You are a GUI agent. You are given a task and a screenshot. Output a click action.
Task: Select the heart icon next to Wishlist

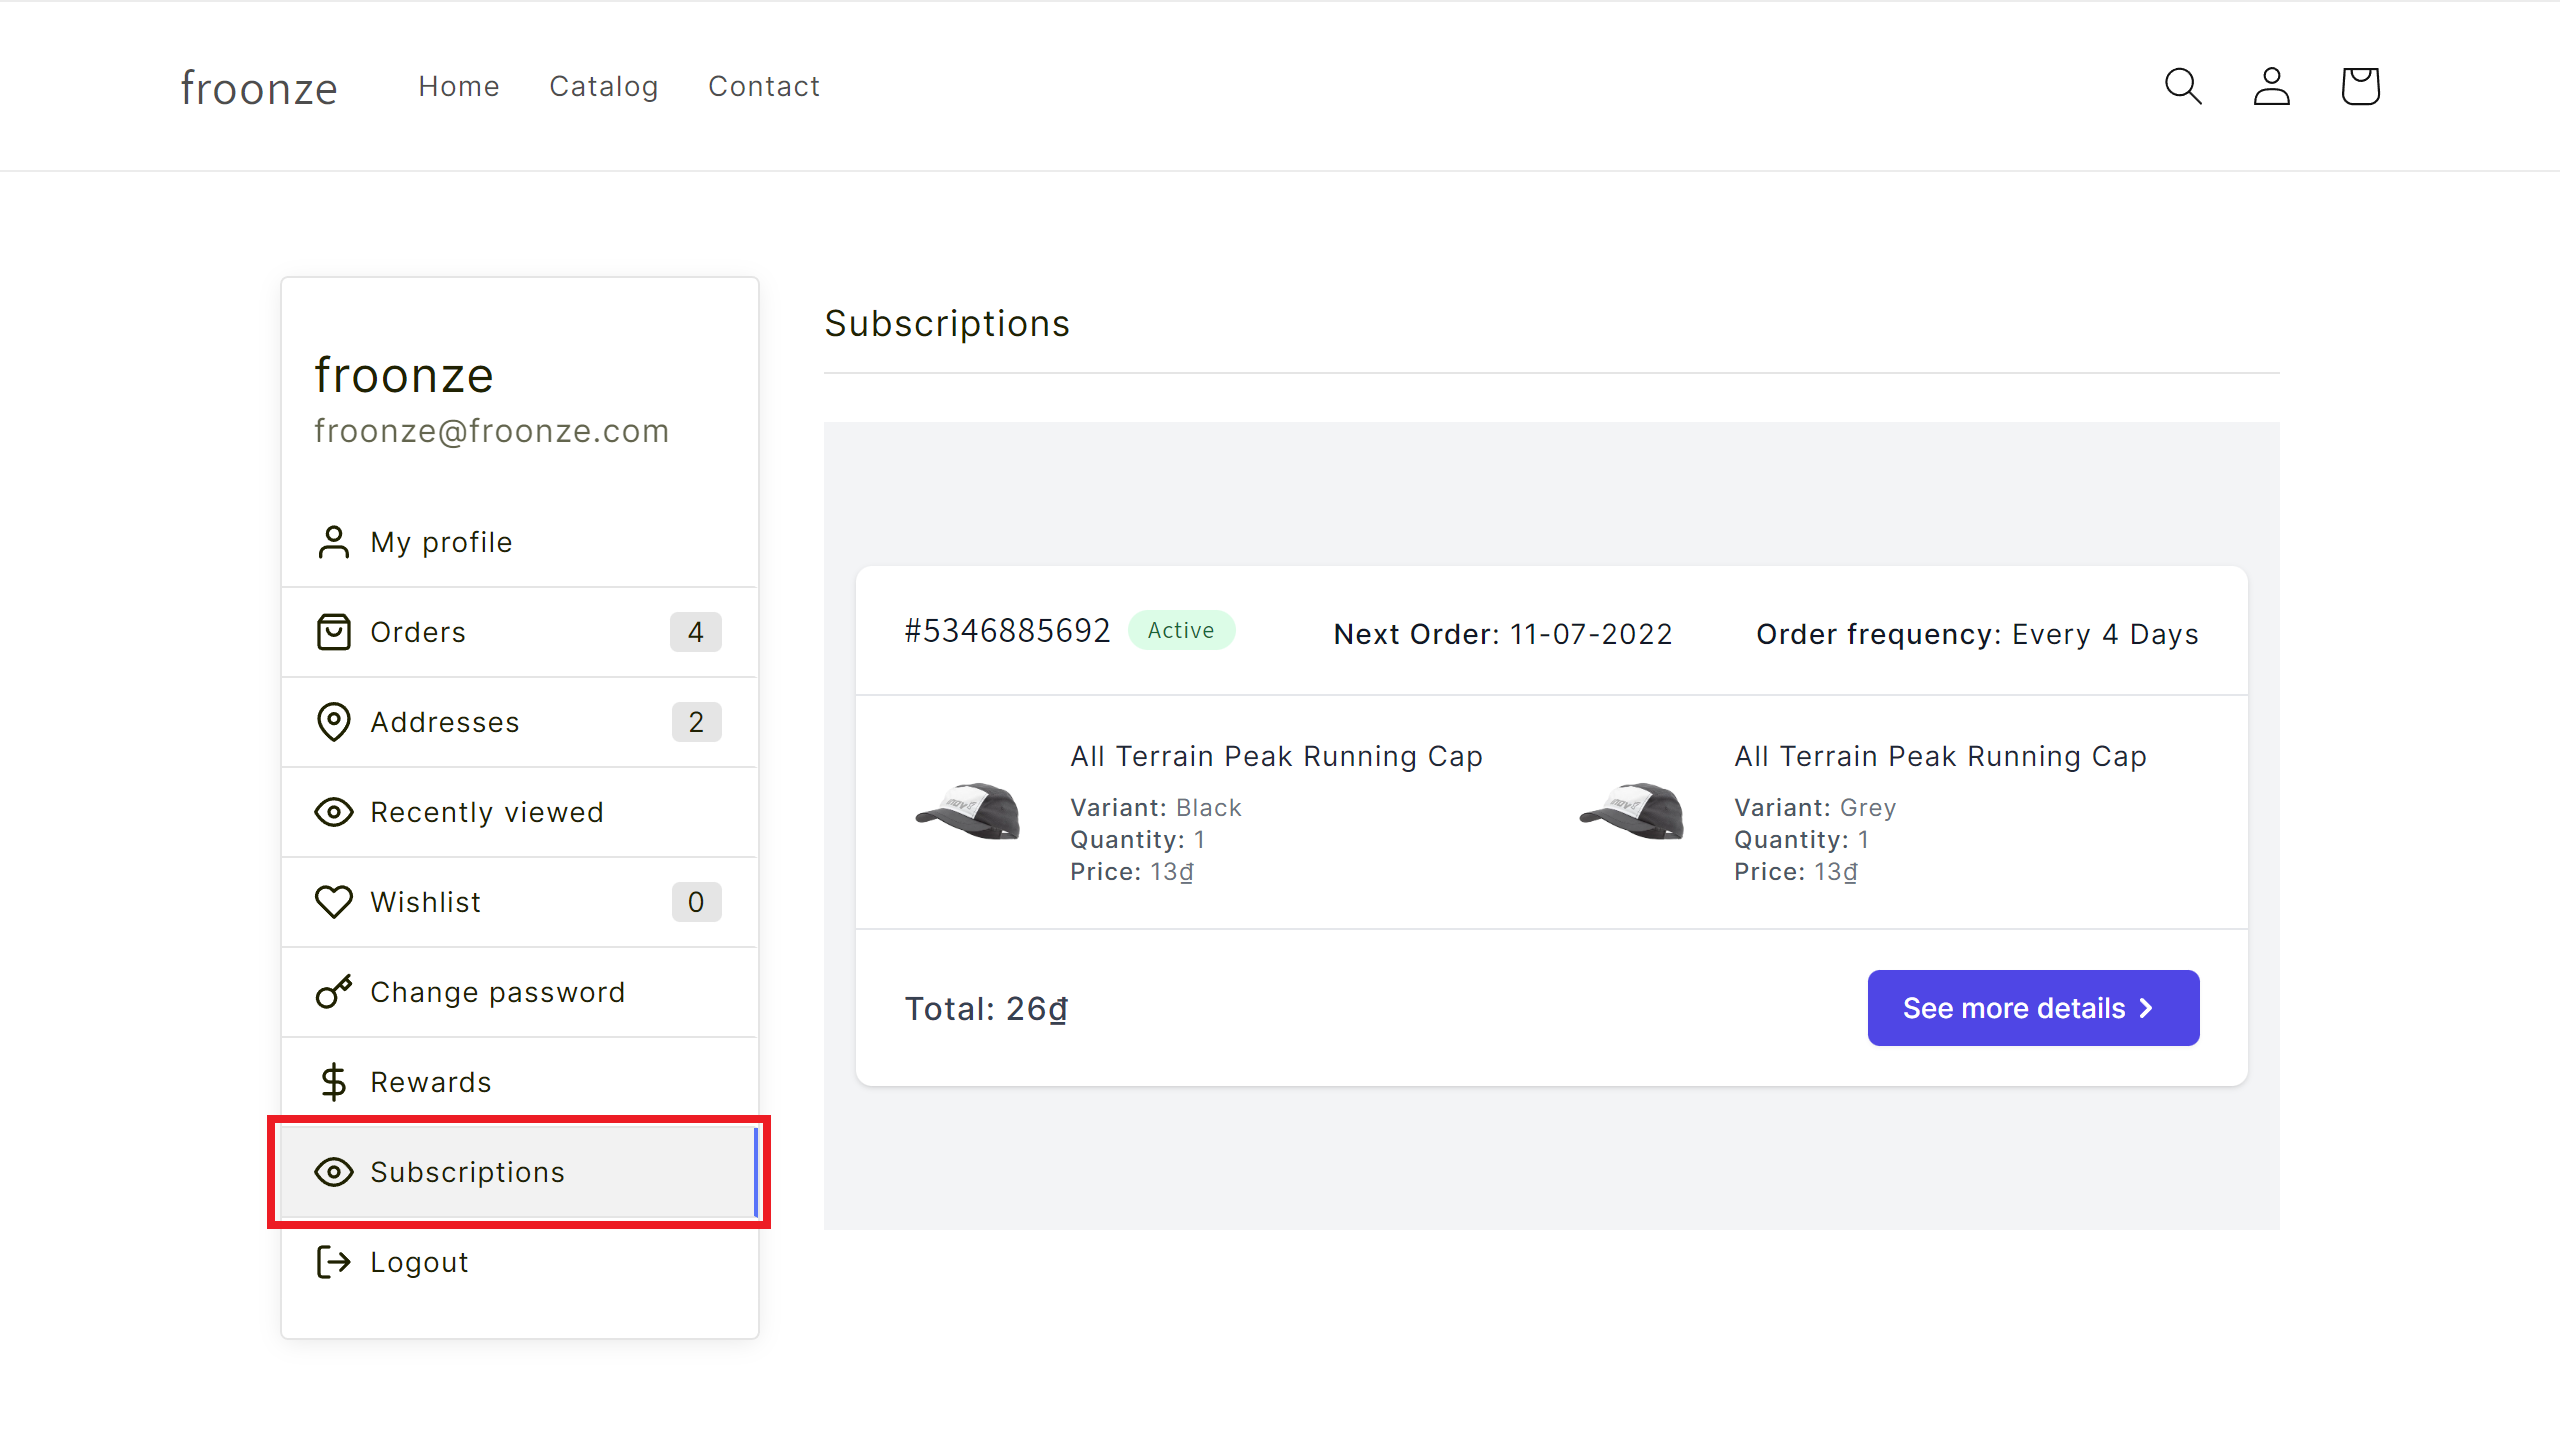coord(334,901)
